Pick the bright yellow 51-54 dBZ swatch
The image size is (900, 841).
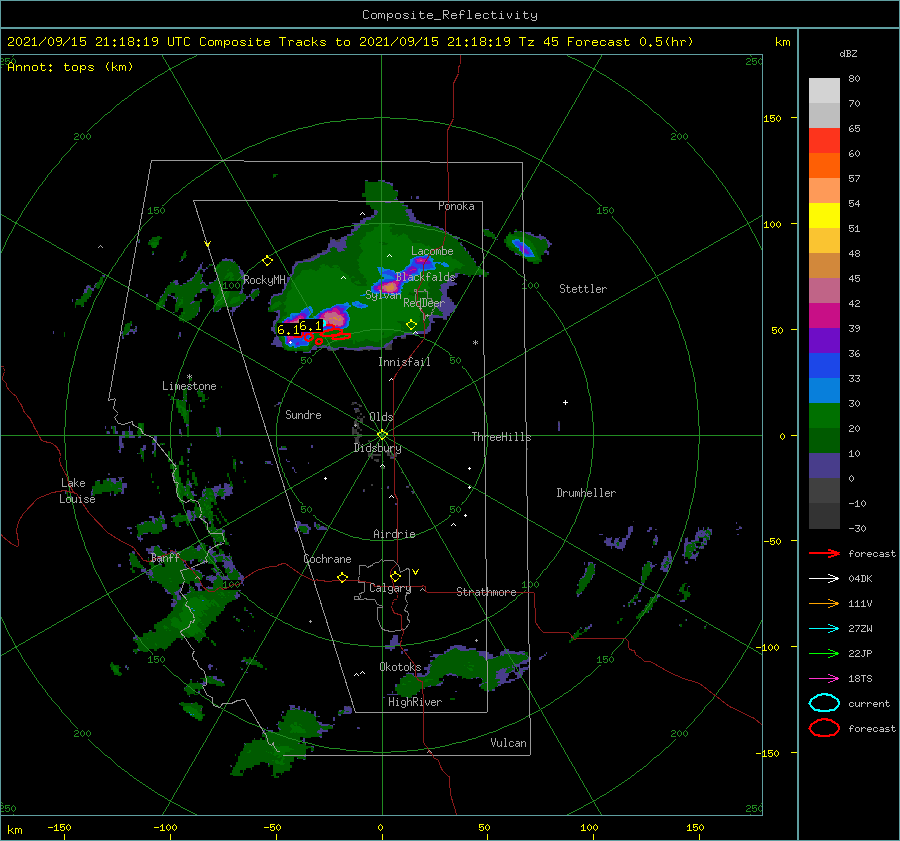tap(824, 216)
